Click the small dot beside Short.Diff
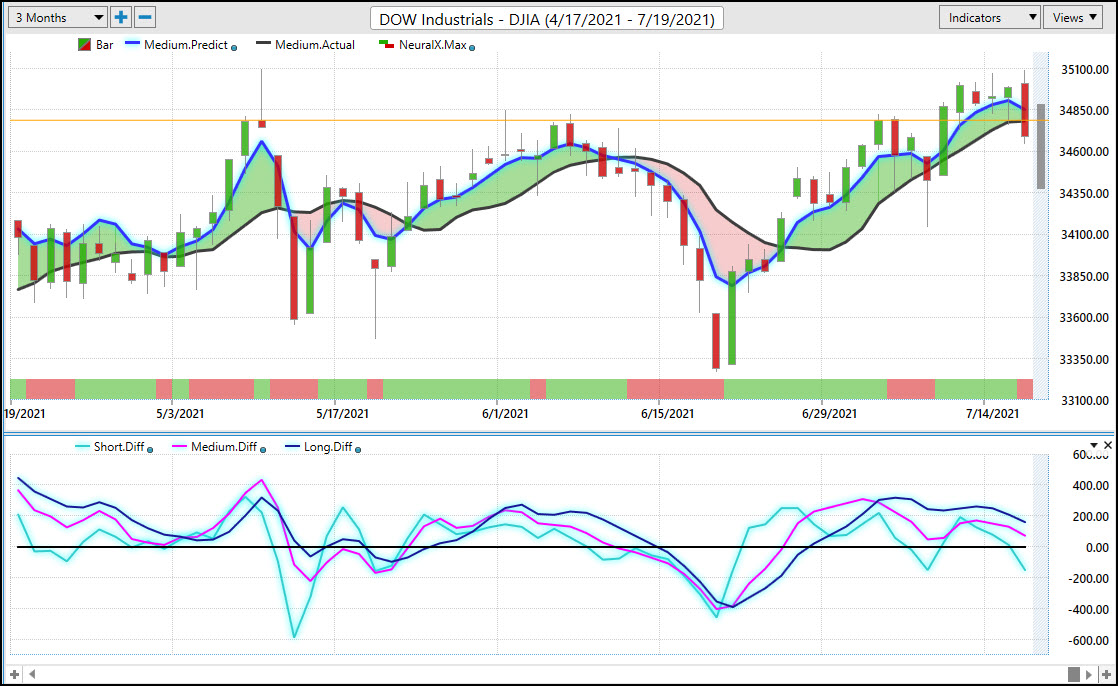This screenshot has width=1118, height=686. [150, 450]
